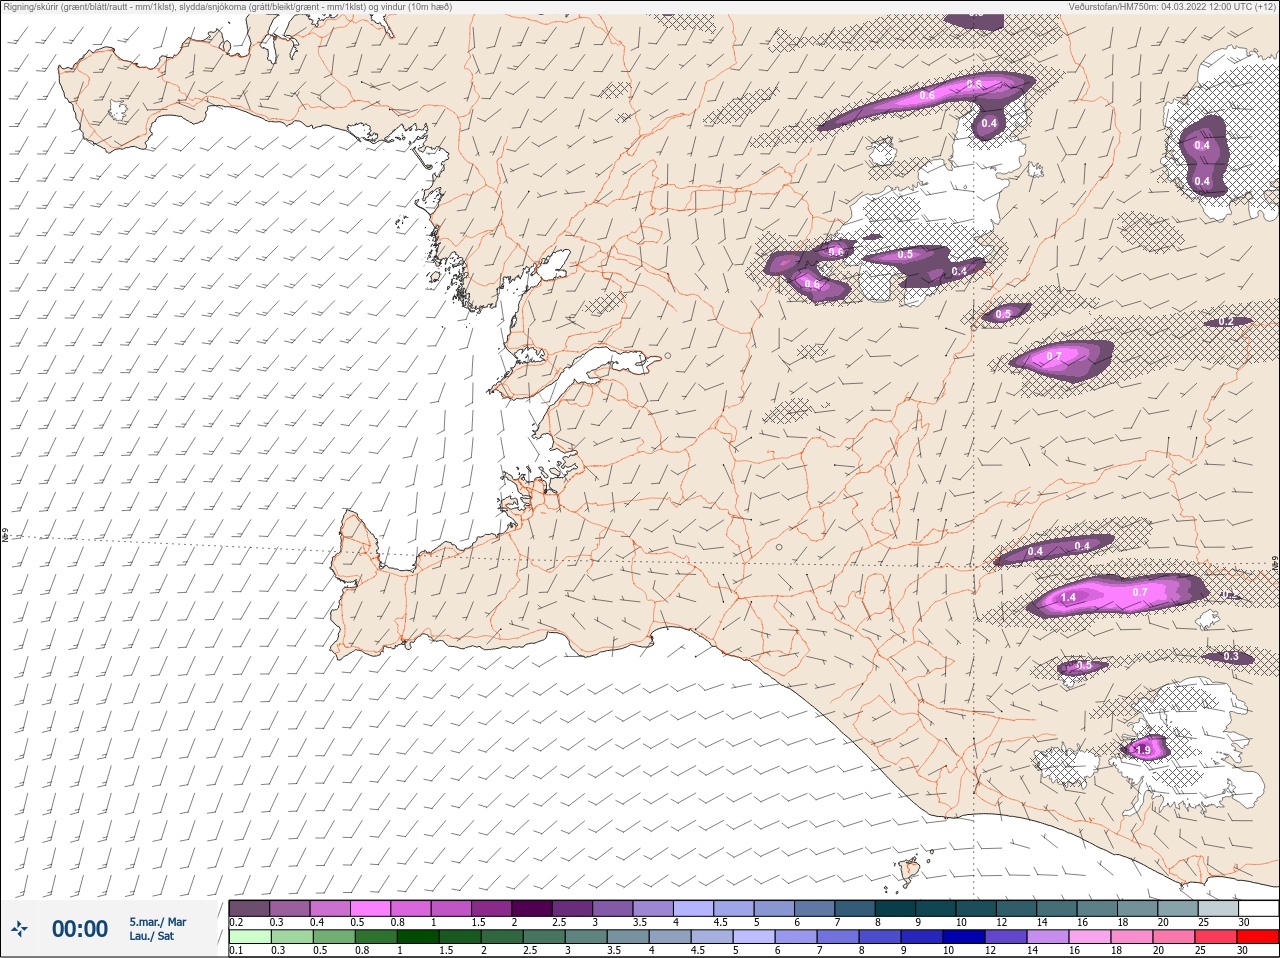Click the 0.3 precipitation label on the map
This screenshot has height=958, width=1280.
coord(1231,657)
